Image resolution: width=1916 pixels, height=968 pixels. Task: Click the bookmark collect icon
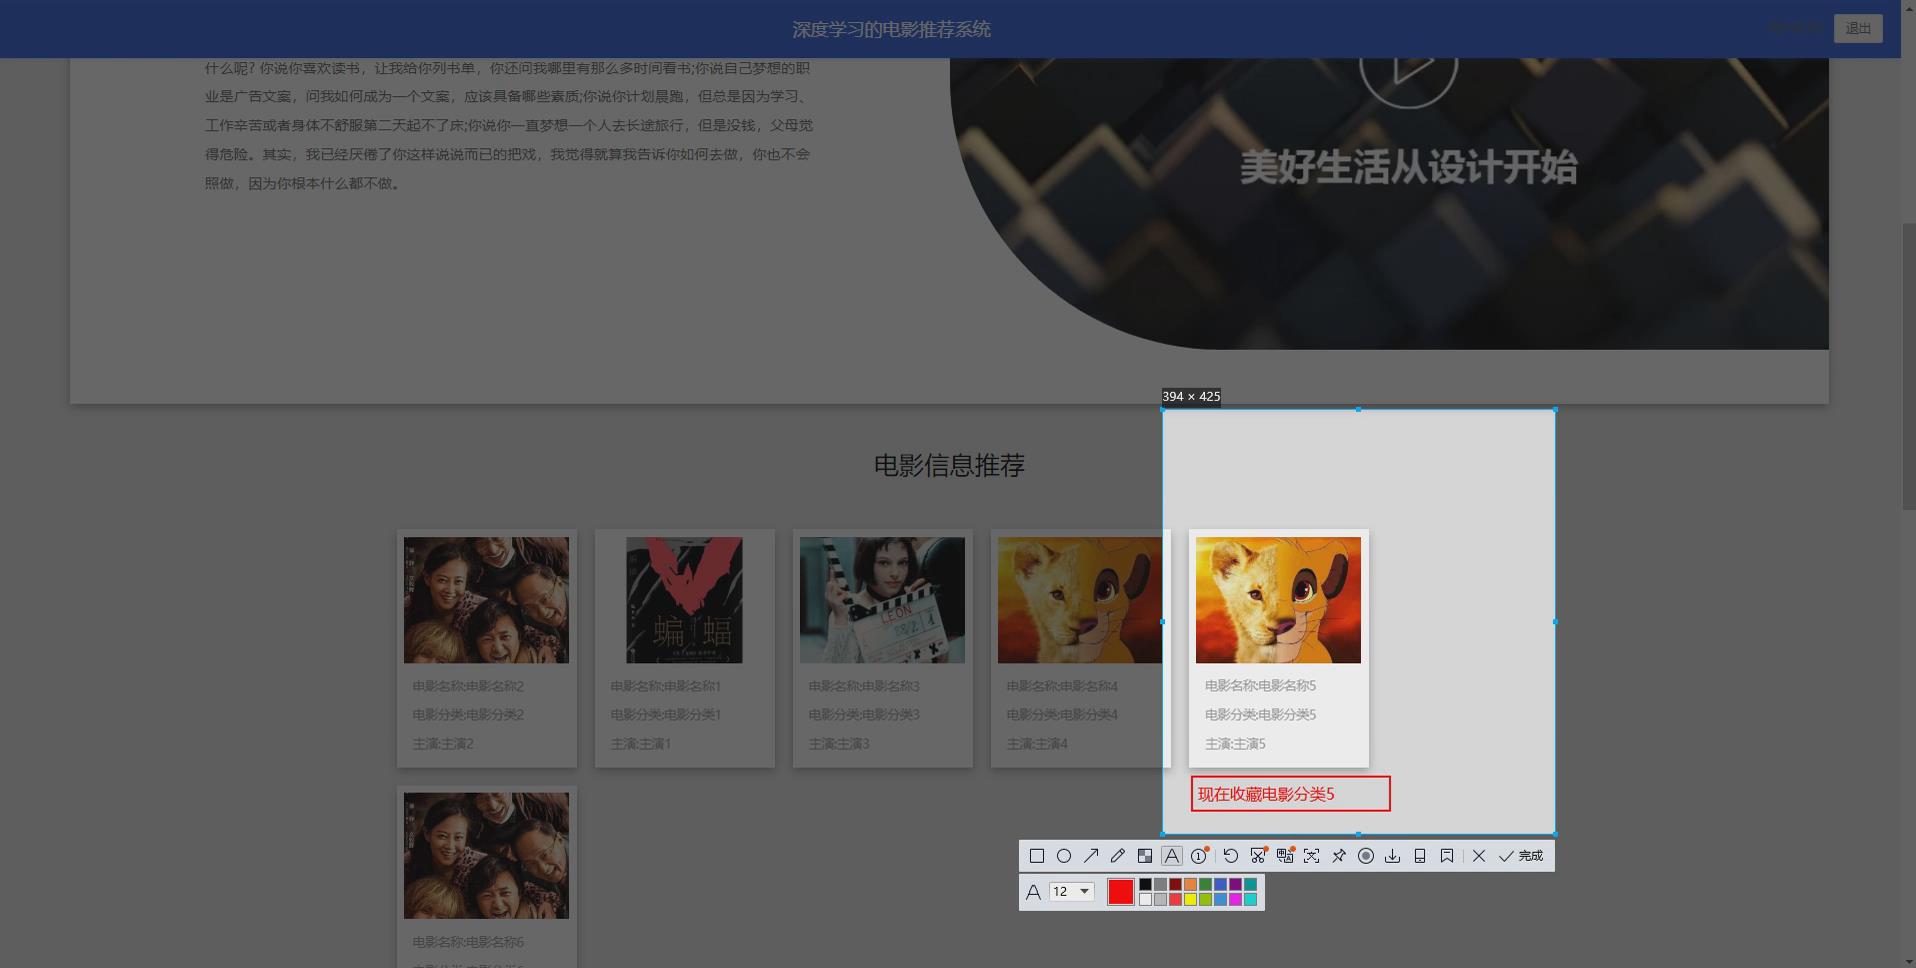tap(1447, 856)
